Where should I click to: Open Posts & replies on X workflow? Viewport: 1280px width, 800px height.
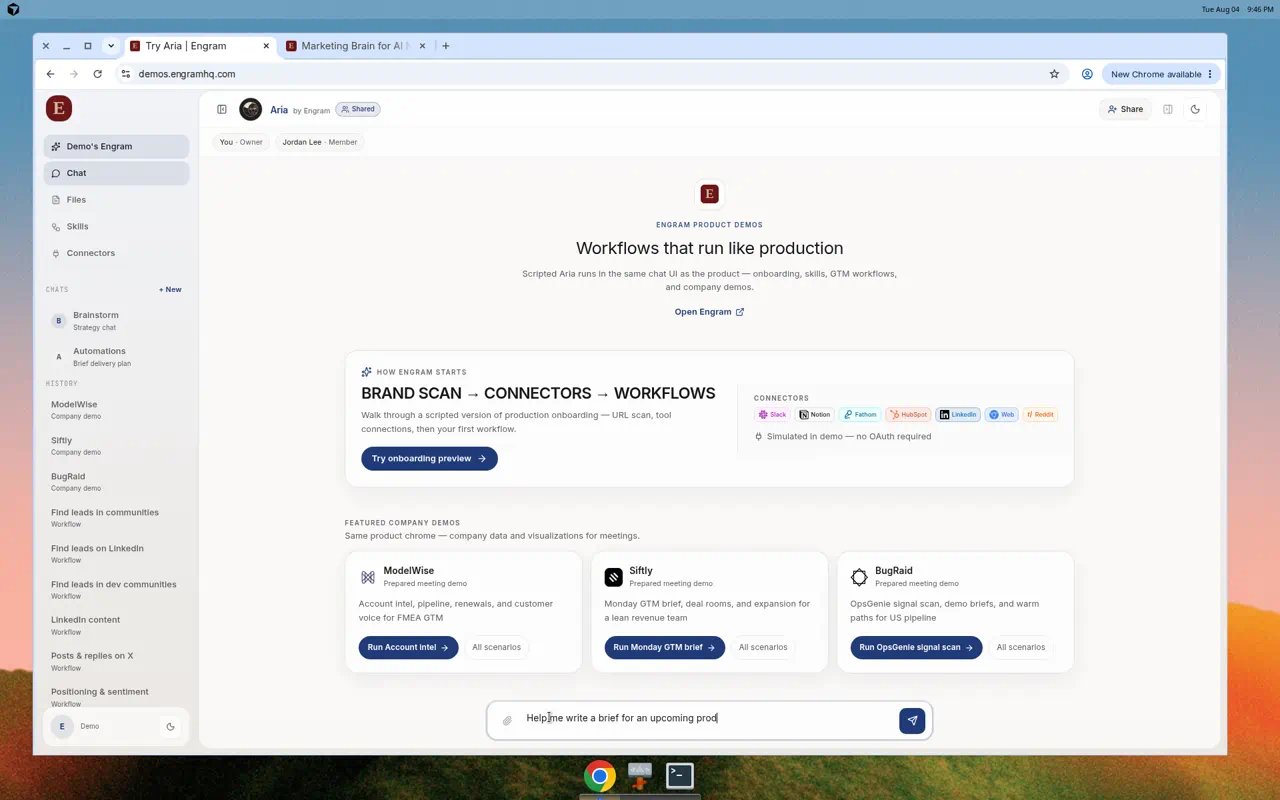116,661
